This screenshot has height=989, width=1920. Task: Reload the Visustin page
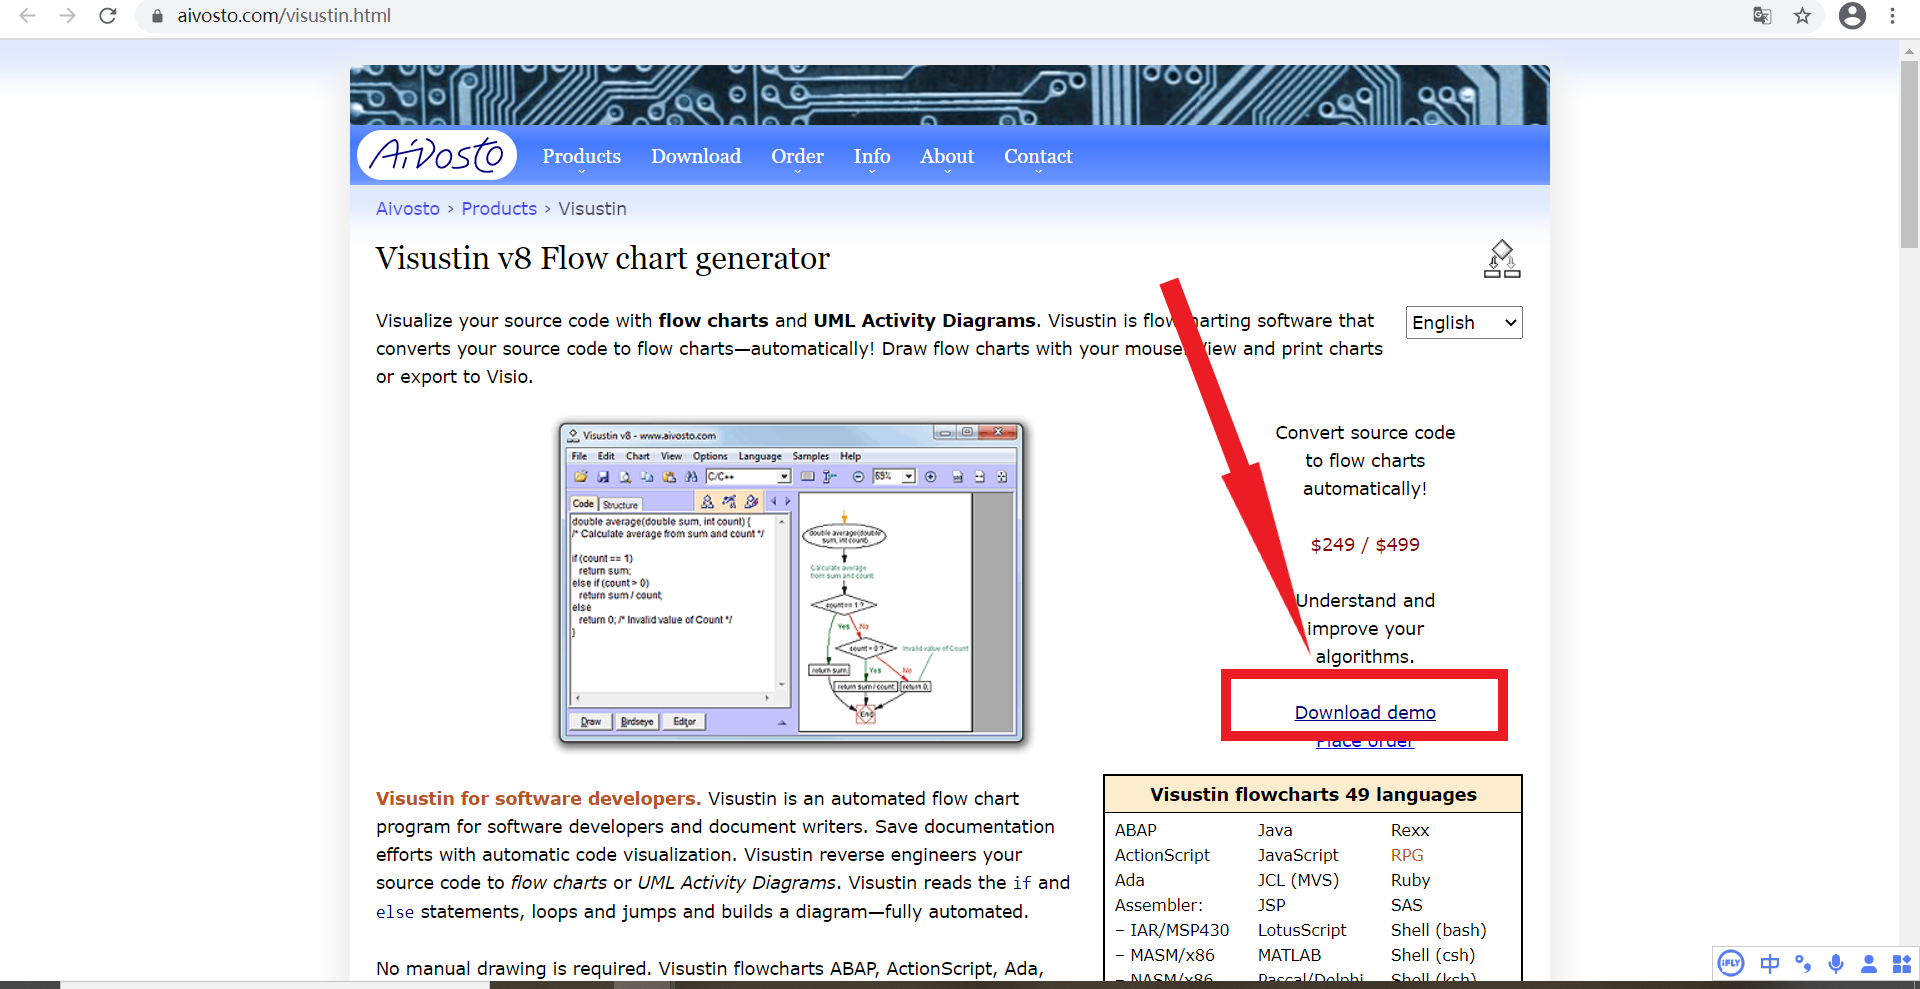pyautogui.click(x=108, y=16)
